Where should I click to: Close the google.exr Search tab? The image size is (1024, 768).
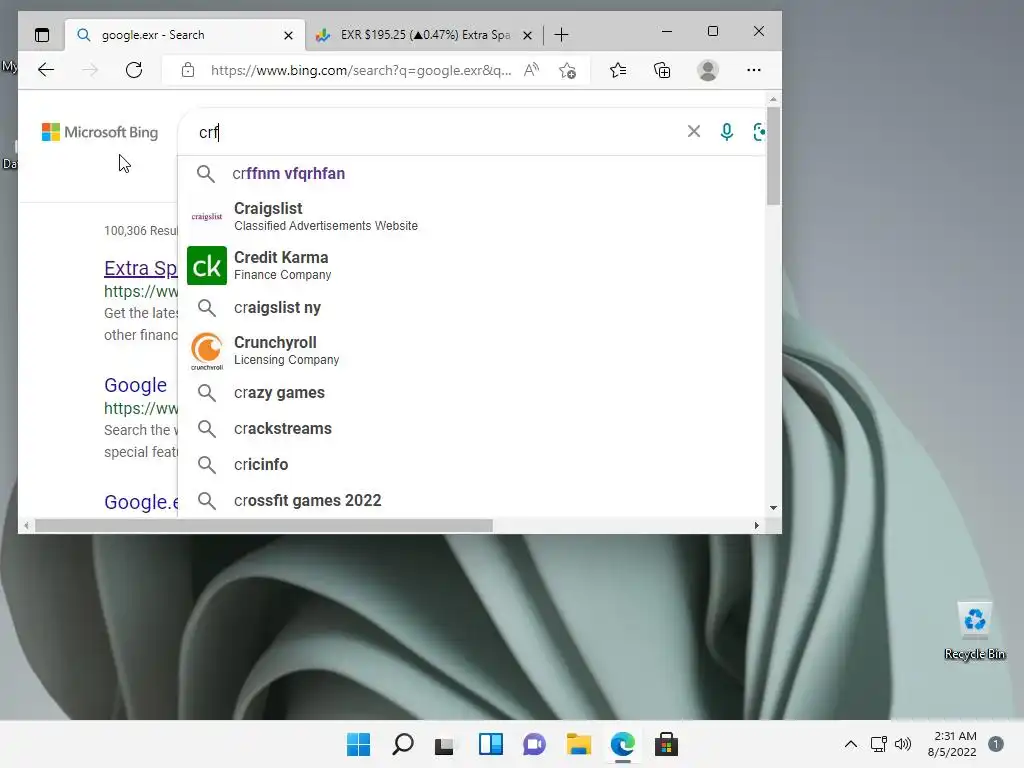click(x=288, y=35)
